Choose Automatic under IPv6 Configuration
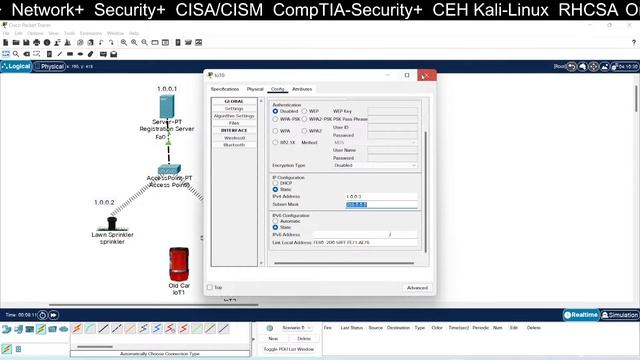This screenshot has width=640, height=360. coord(275,221)
